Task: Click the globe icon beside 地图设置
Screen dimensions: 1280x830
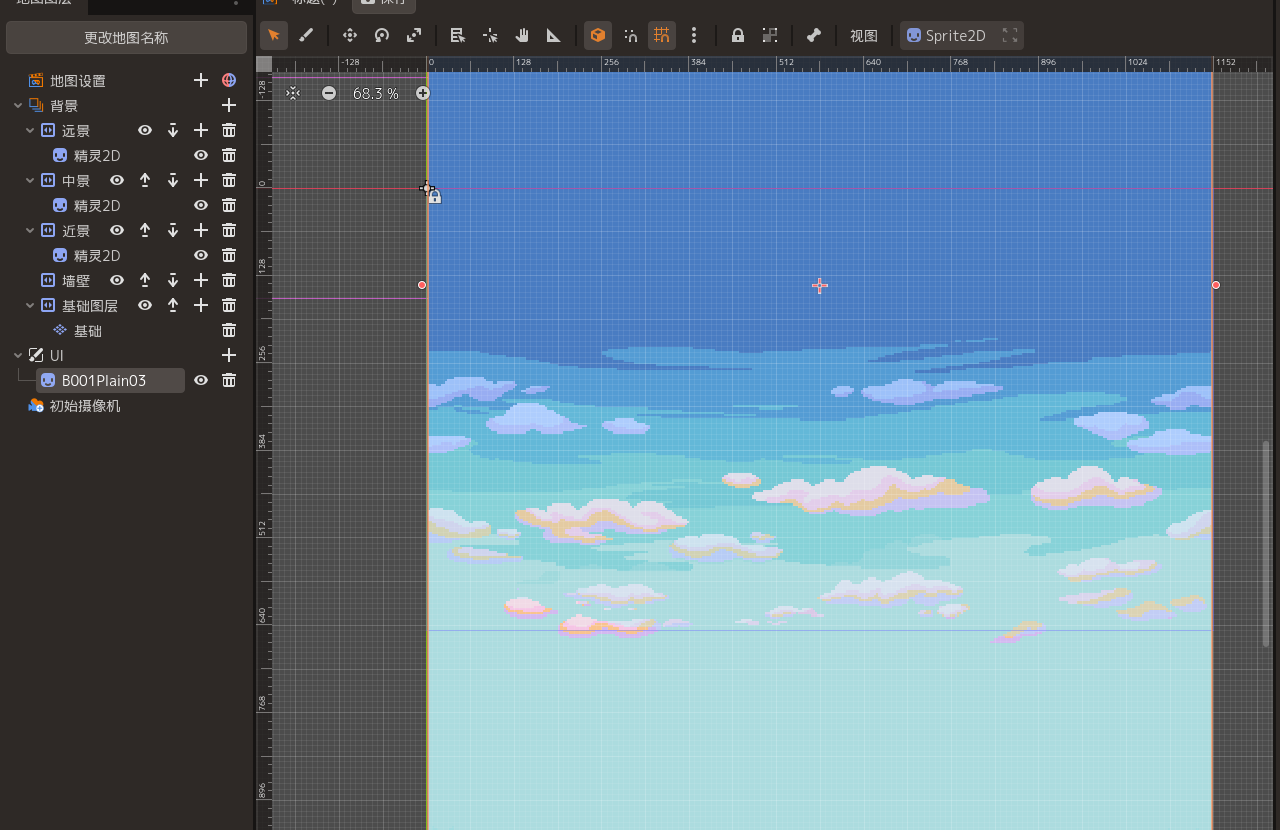Action: point(229,80)
